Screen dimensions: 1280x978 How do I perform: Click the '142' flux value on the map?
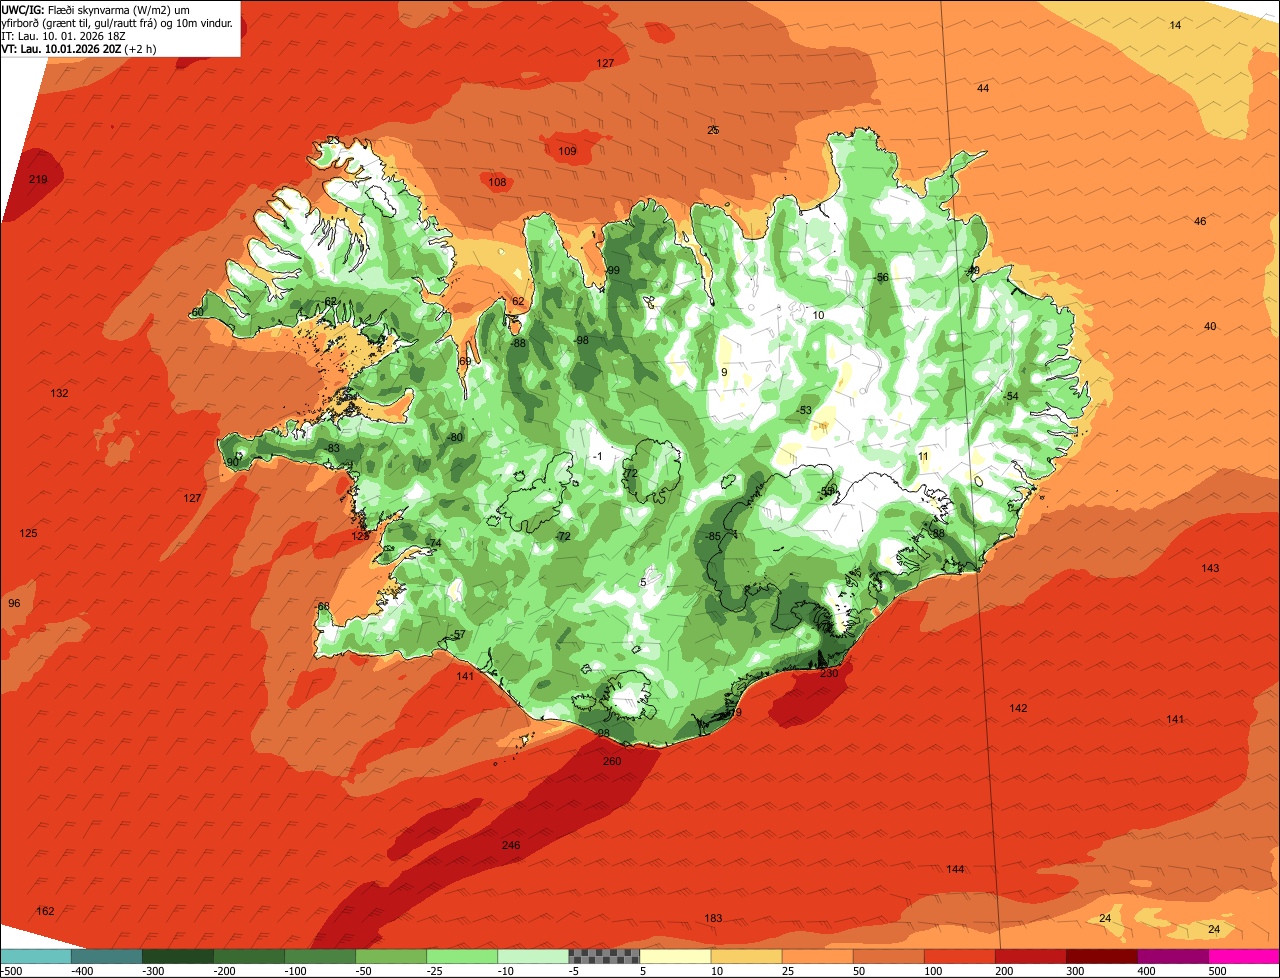[x=1018, y=708]
